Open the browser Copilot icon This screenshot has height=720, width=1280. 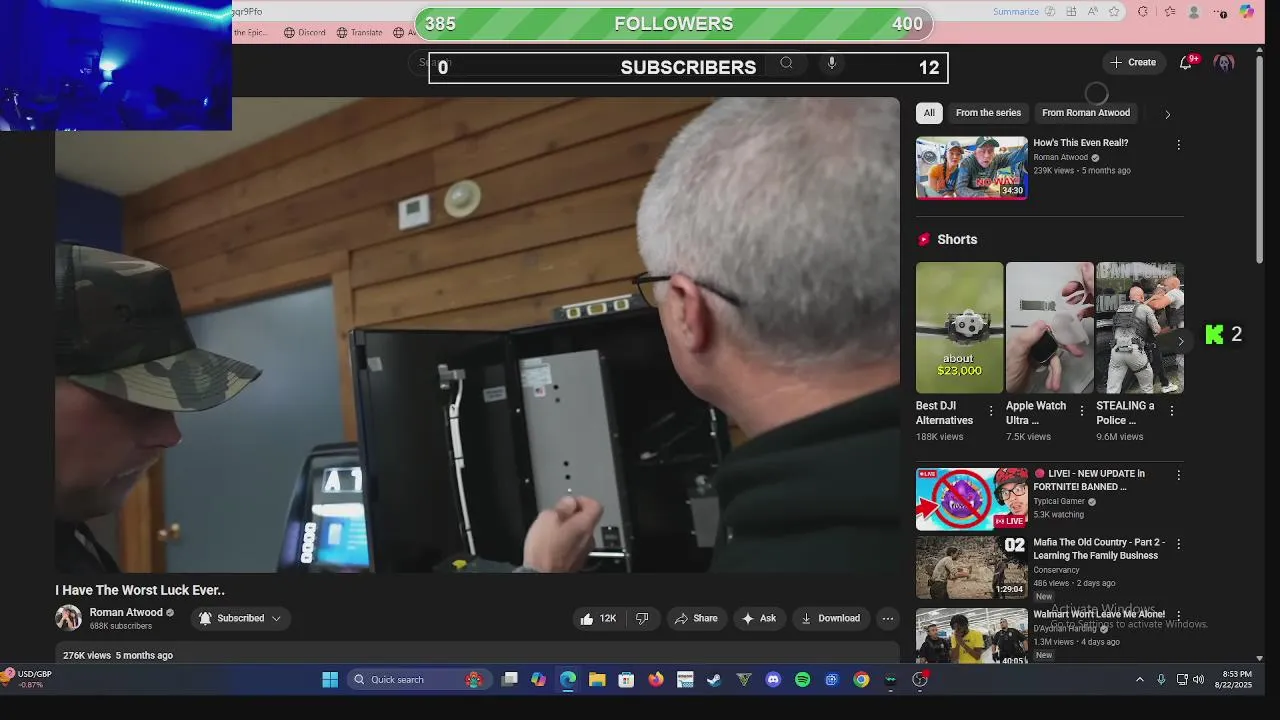pos(1246,12)
